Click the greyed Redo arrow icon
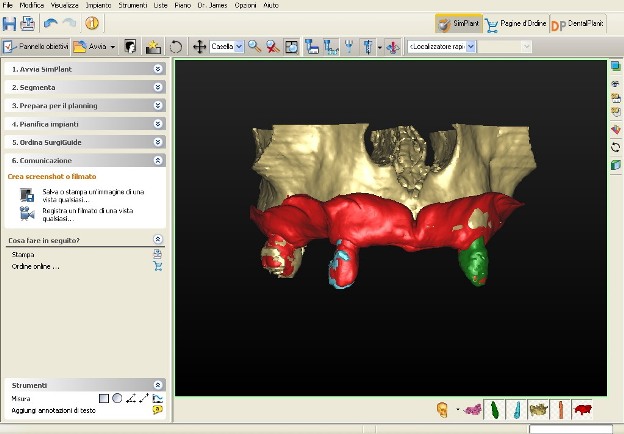The width and height of the screenshot is (624, 434). [x=69, y=23]
